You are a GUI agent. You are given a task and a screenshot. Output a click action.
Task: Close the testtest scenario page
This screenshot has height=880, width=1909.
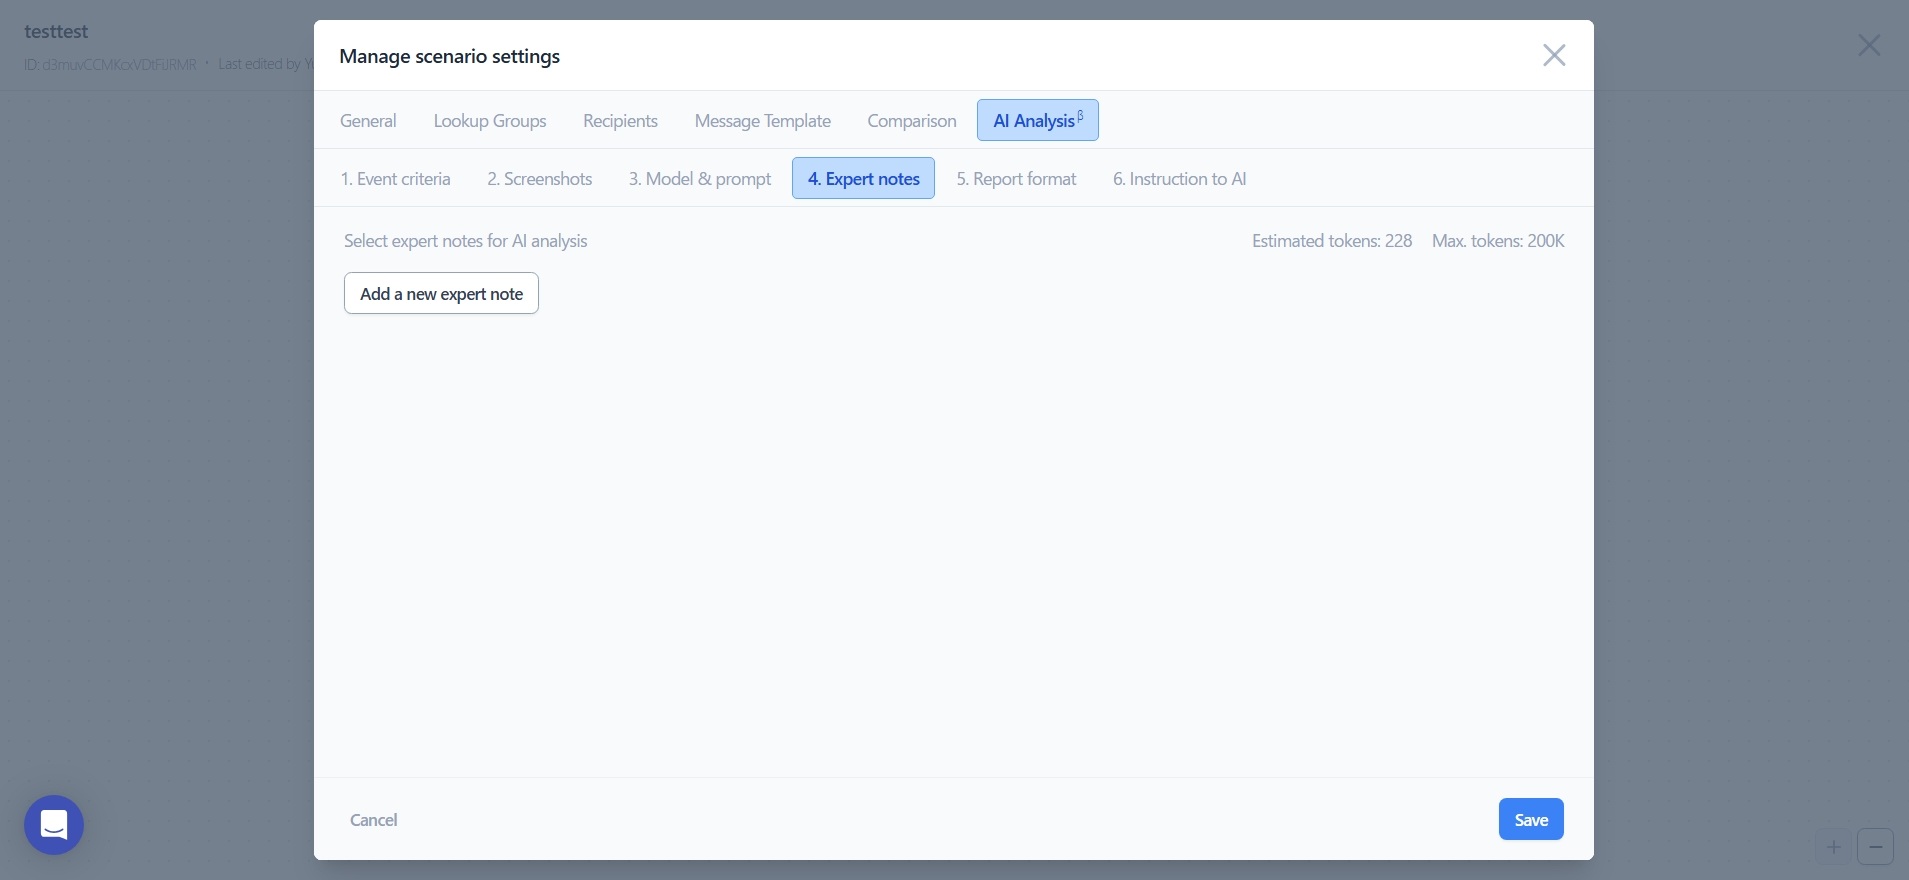point(1868,45)
